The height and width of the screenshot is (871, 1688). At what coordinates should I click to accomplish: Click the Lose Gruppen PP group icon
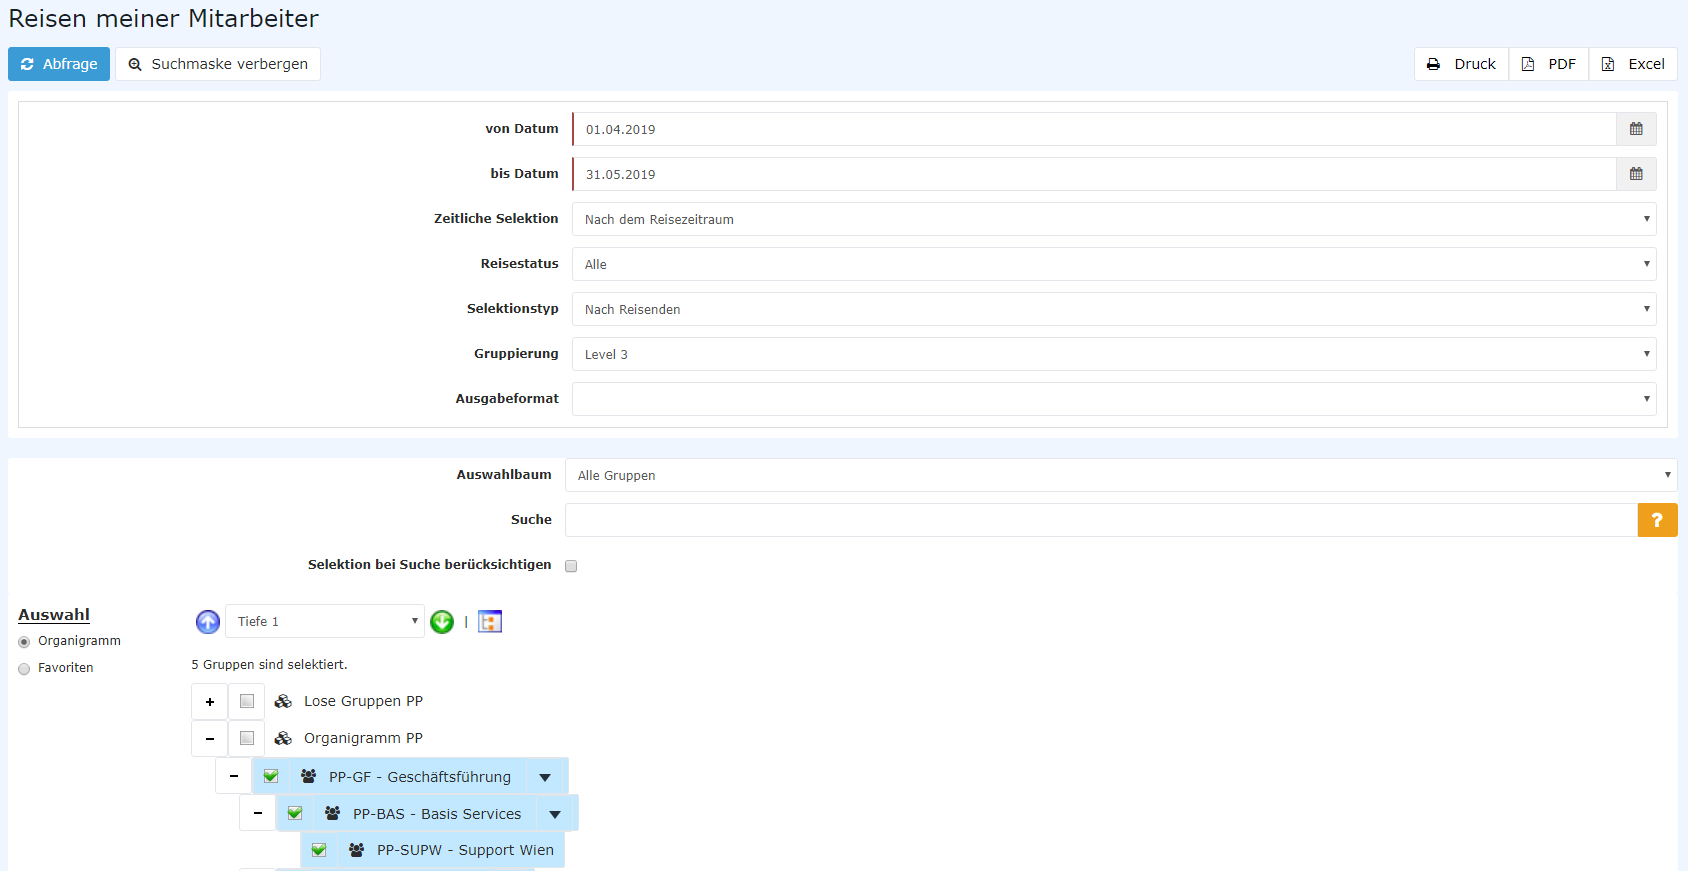coord(284,701)
